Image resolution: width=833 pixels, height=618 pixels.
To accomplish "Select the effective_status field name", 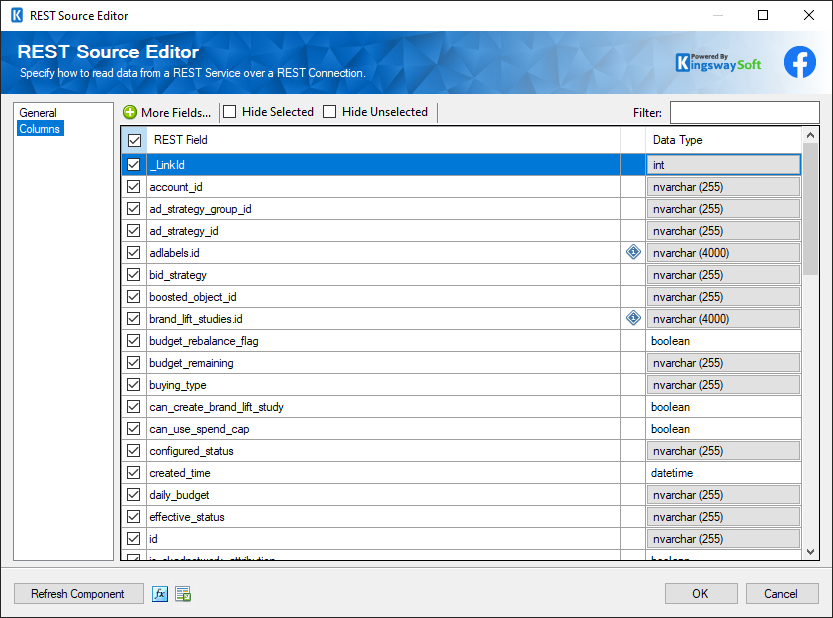I will (x=187, y=517).
